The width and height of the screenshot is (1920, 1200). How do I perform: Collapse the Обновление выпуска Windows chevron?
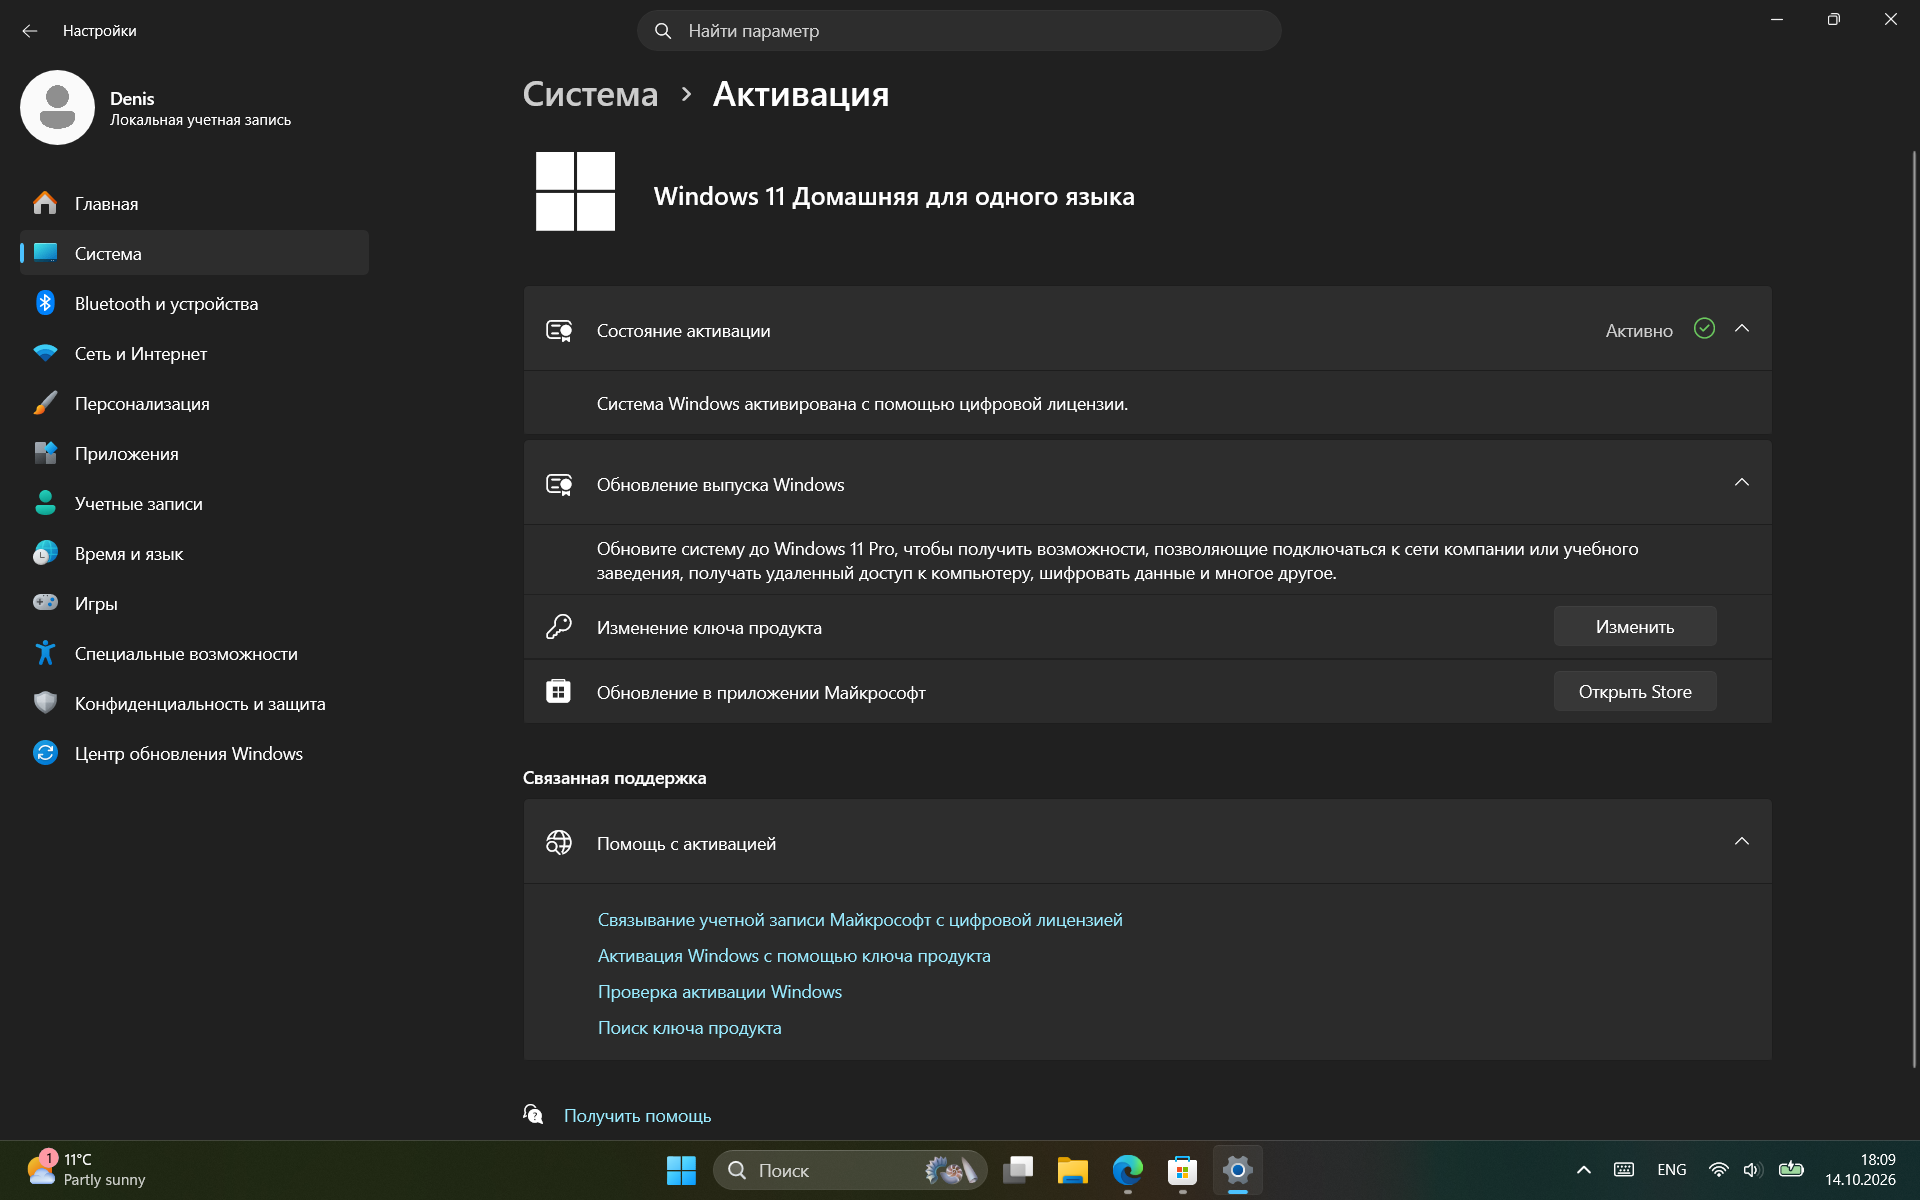click(x=1742, y=483)
